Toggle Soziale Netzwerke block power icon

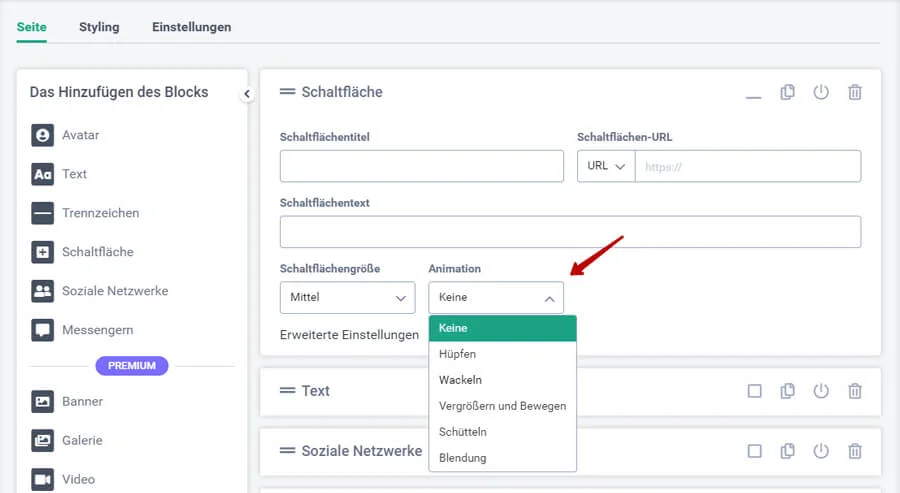tap(821, 451)
